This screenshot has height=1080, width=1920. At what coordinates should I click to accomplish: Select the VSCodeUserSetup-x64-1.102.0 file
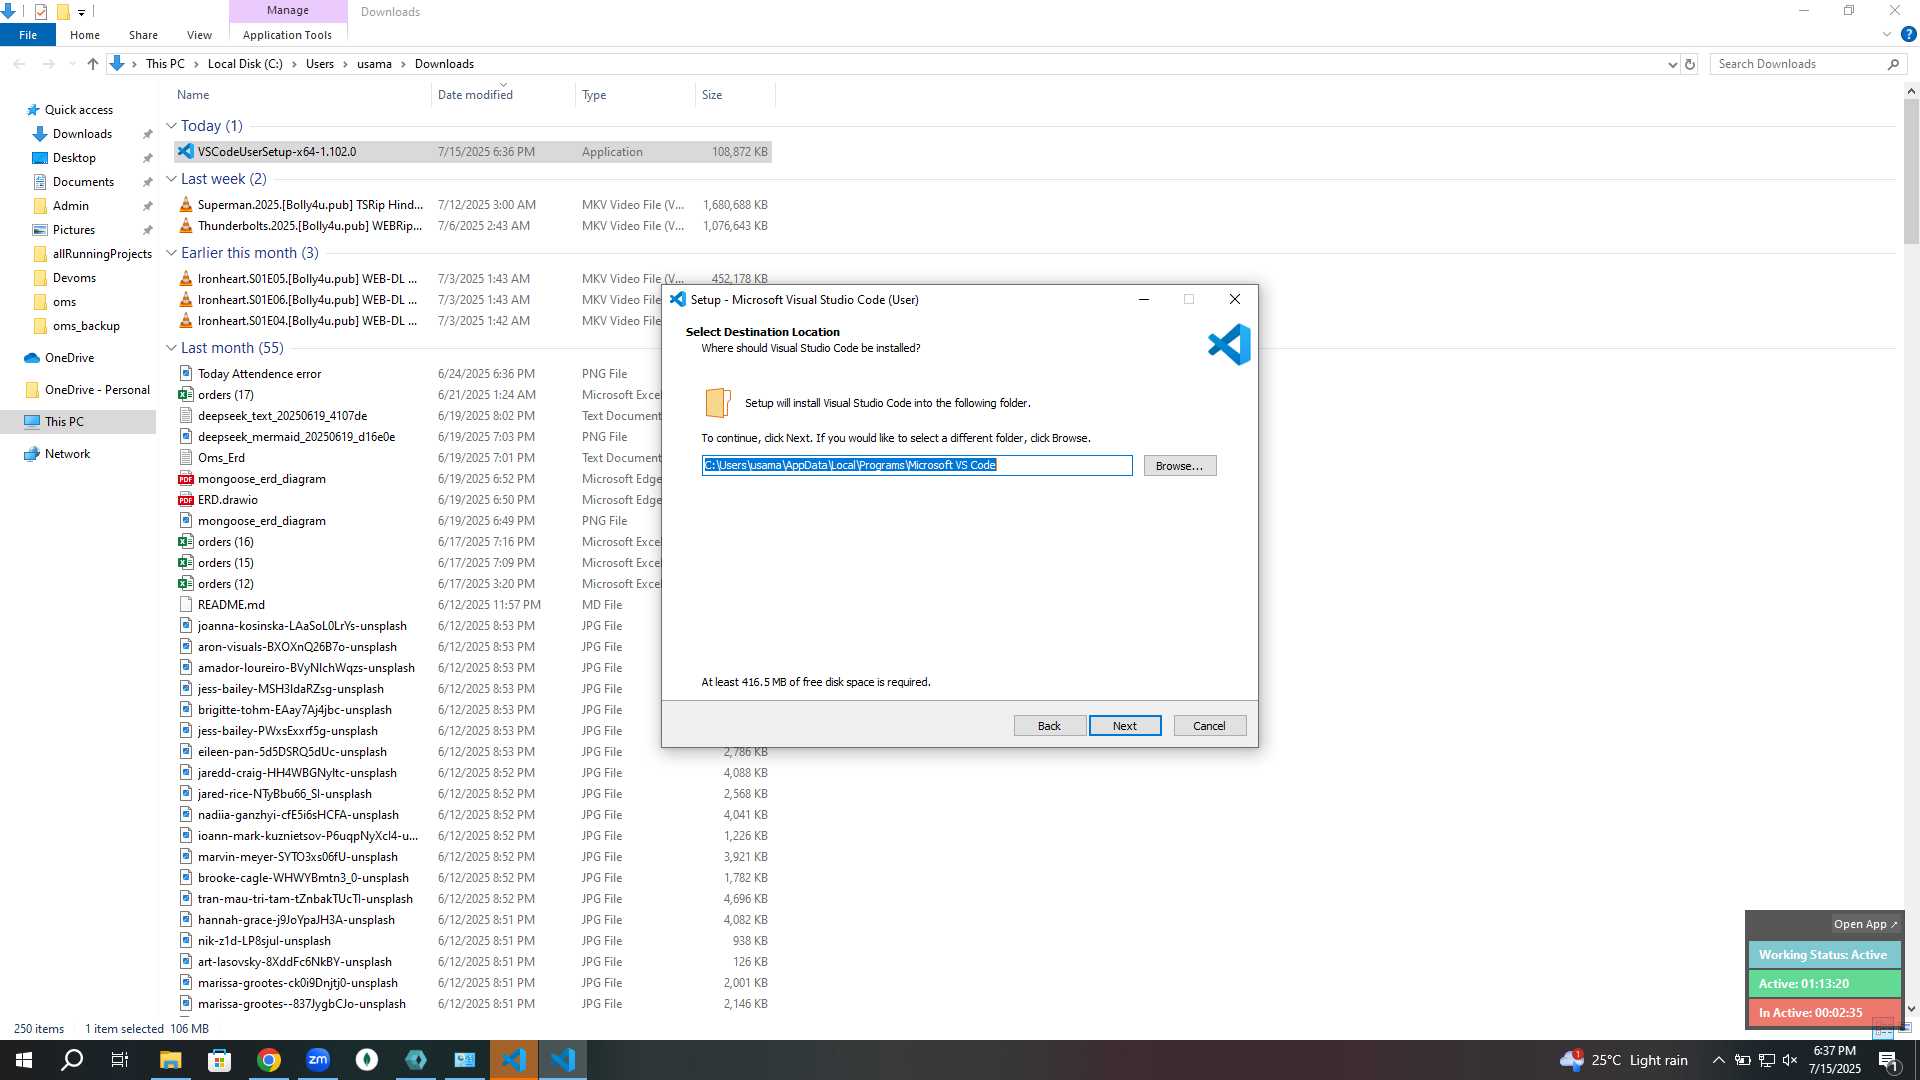click(472, 152)
